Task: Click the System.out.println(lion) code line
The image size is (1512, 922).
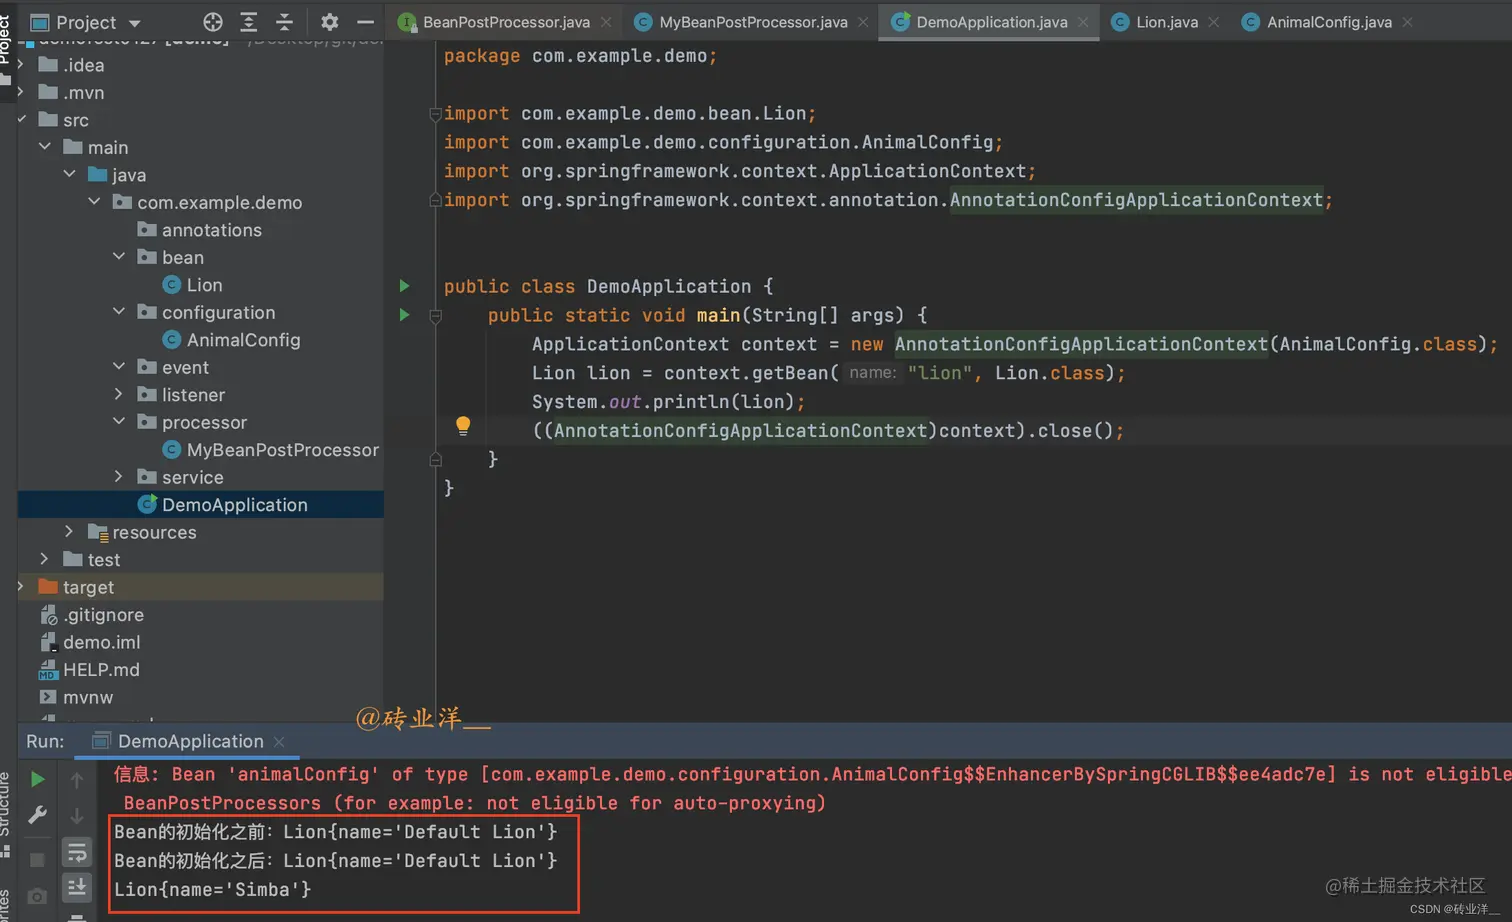Action: point(668,402)
